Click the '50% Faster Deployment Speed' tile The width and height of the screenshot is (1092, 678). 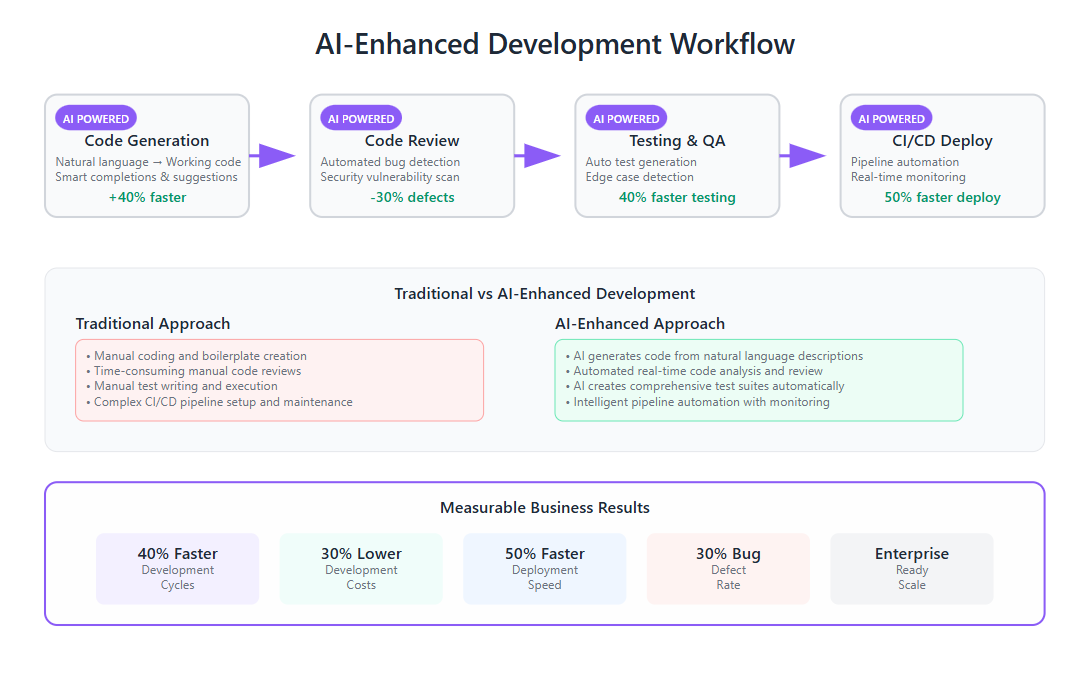coord(545,569)
